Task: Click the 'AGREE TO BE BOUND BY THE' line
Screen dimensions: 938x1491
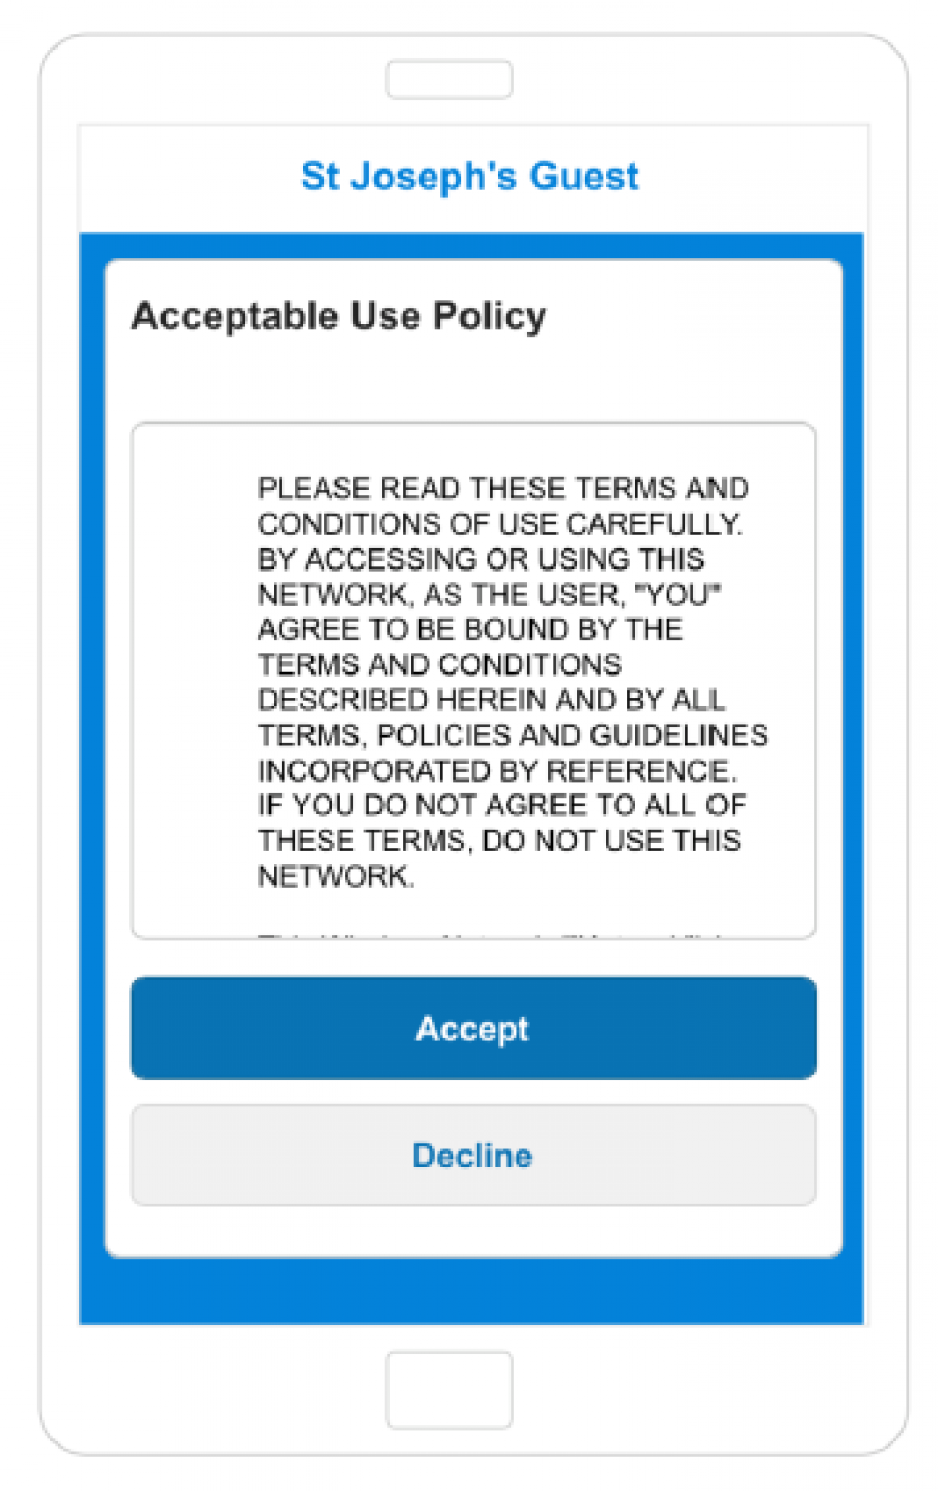Action: point(470,629)
